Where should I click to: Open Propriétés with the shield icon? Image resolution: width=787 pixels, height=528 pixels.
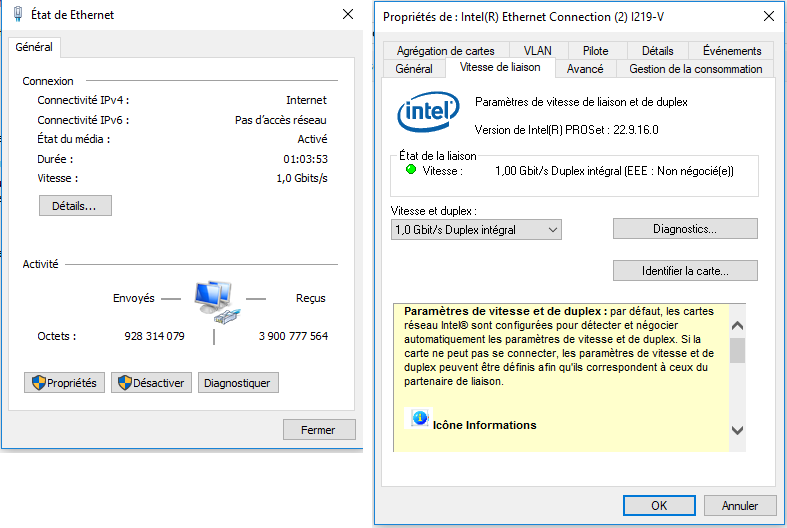(64, 383)
